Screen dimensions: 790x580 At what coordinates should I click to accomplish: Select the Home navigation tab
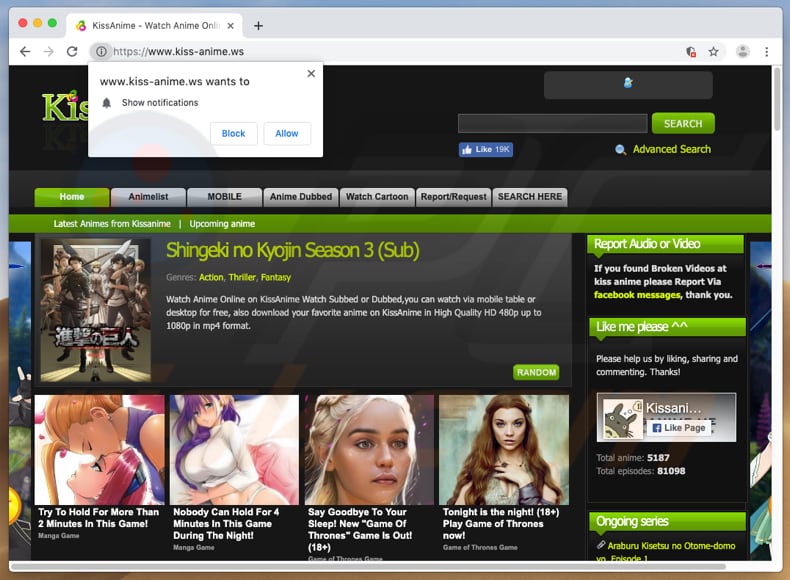[72, 197]
